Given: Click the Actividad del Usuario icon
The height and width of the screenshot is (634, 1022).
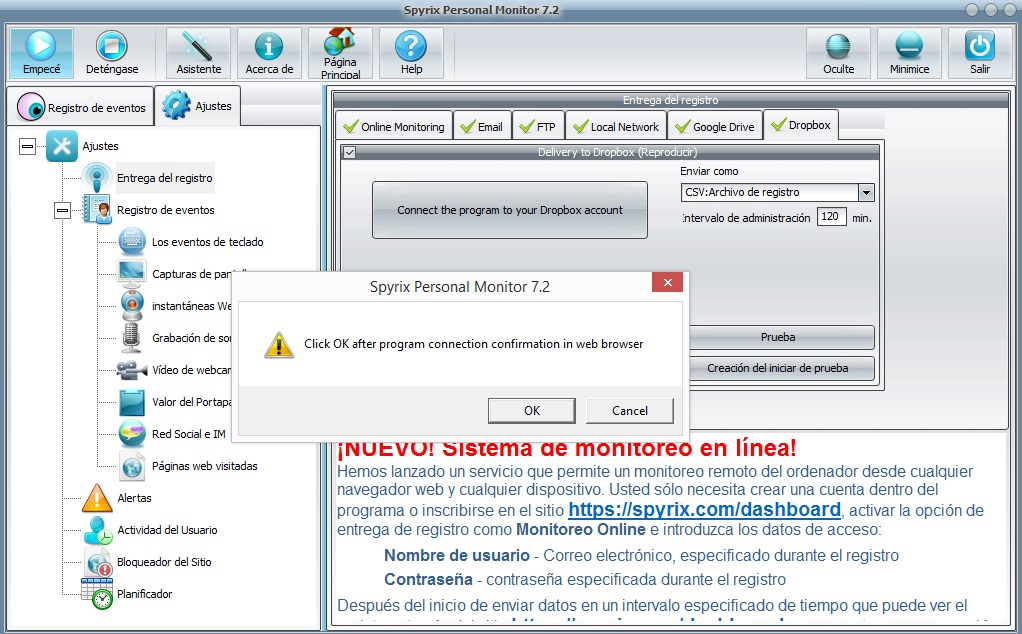Looking at the screenshot, I should 98,530.
